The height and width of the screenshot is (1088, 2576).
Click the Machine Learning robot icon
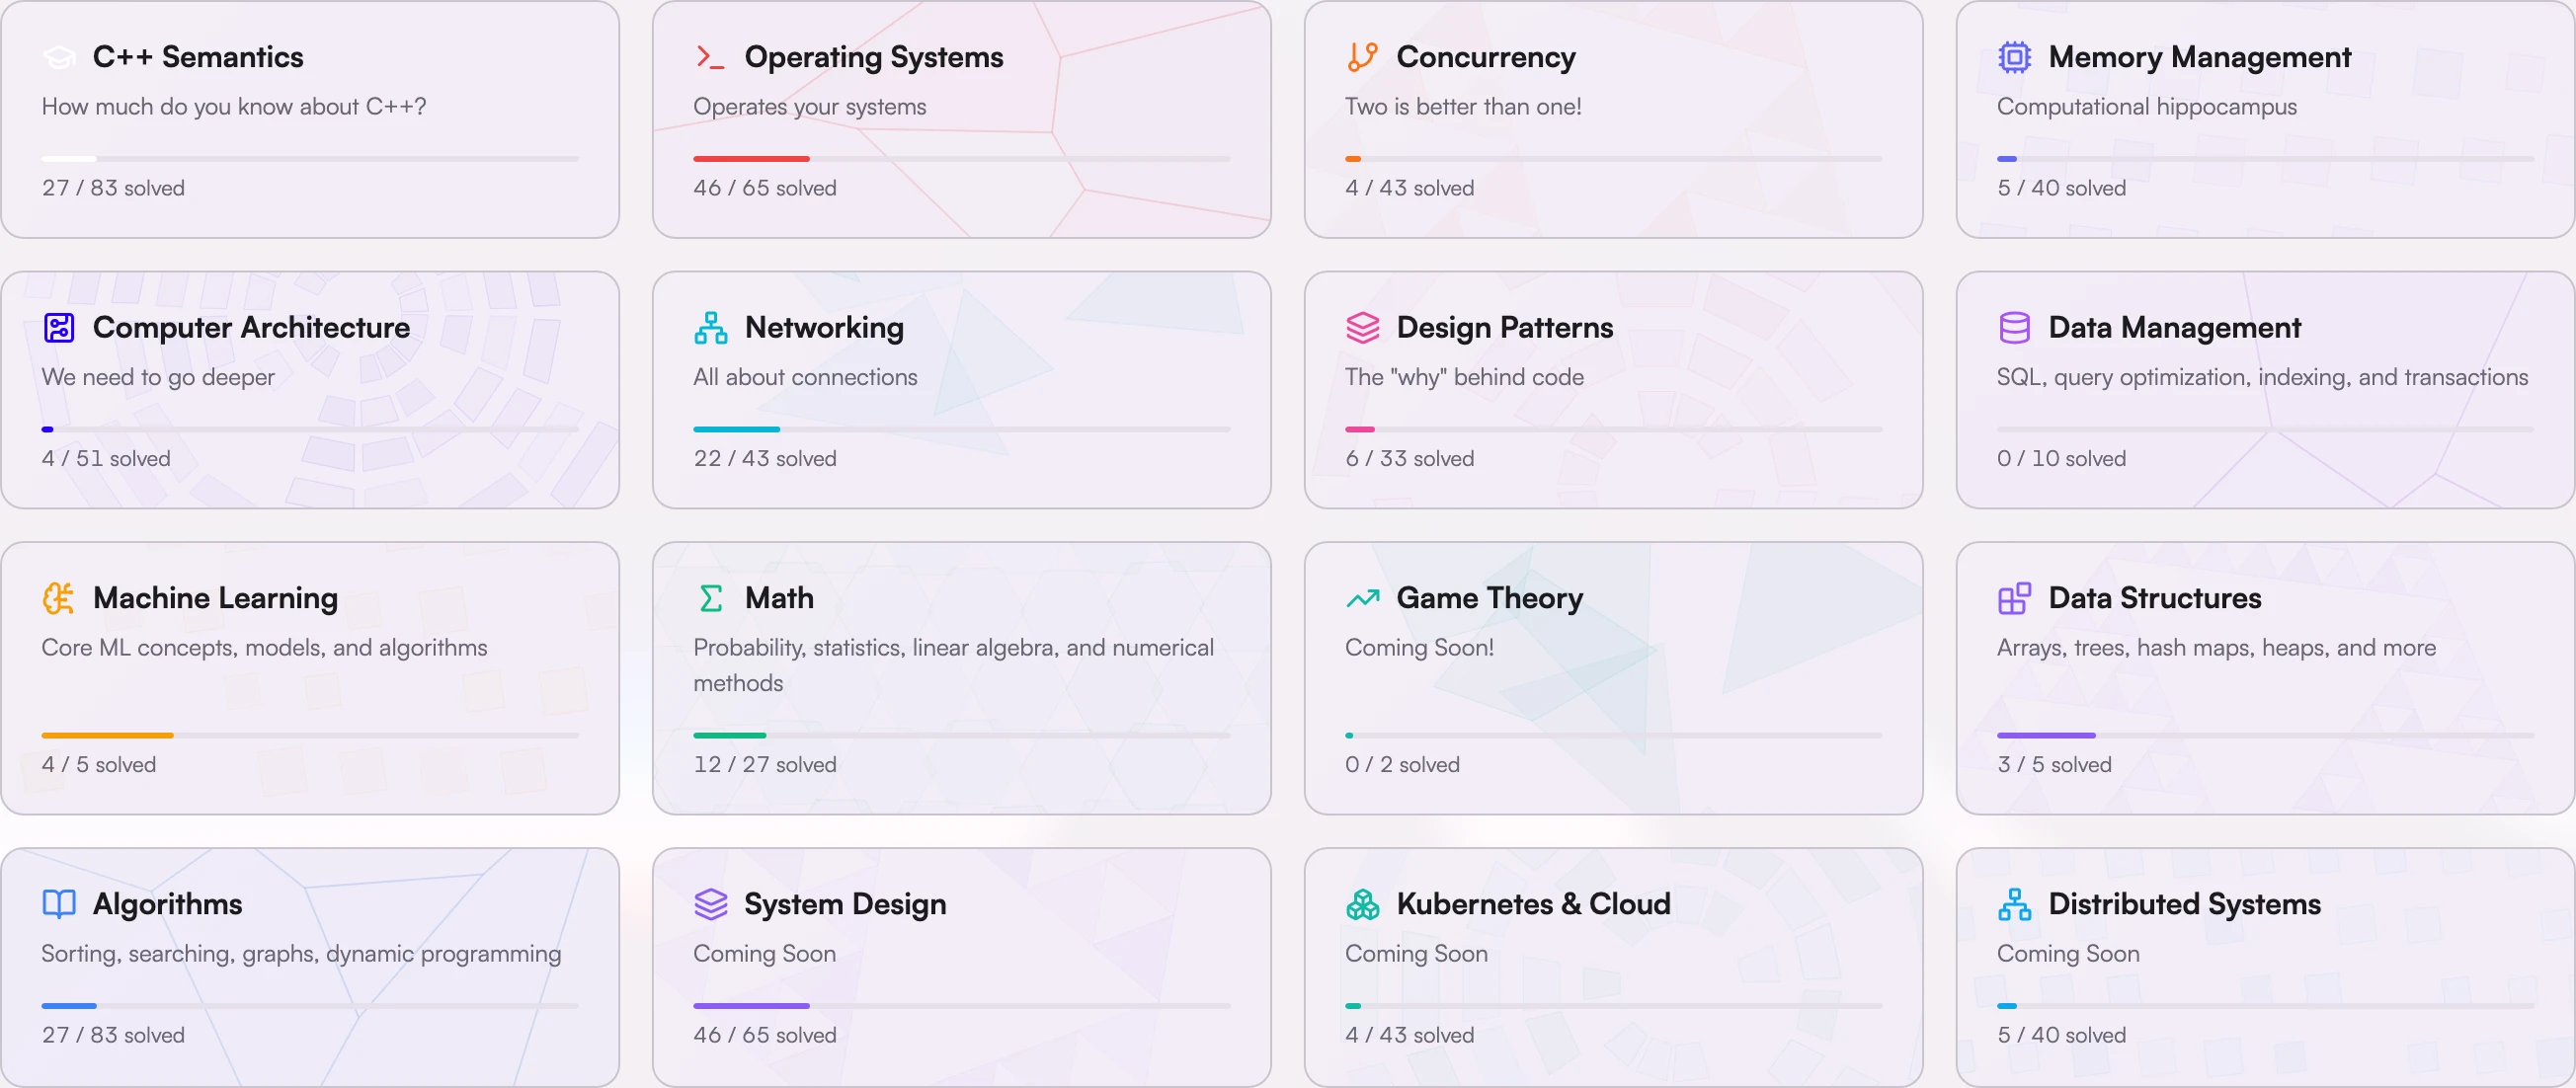pyautogui.click(x=59, y=598)
